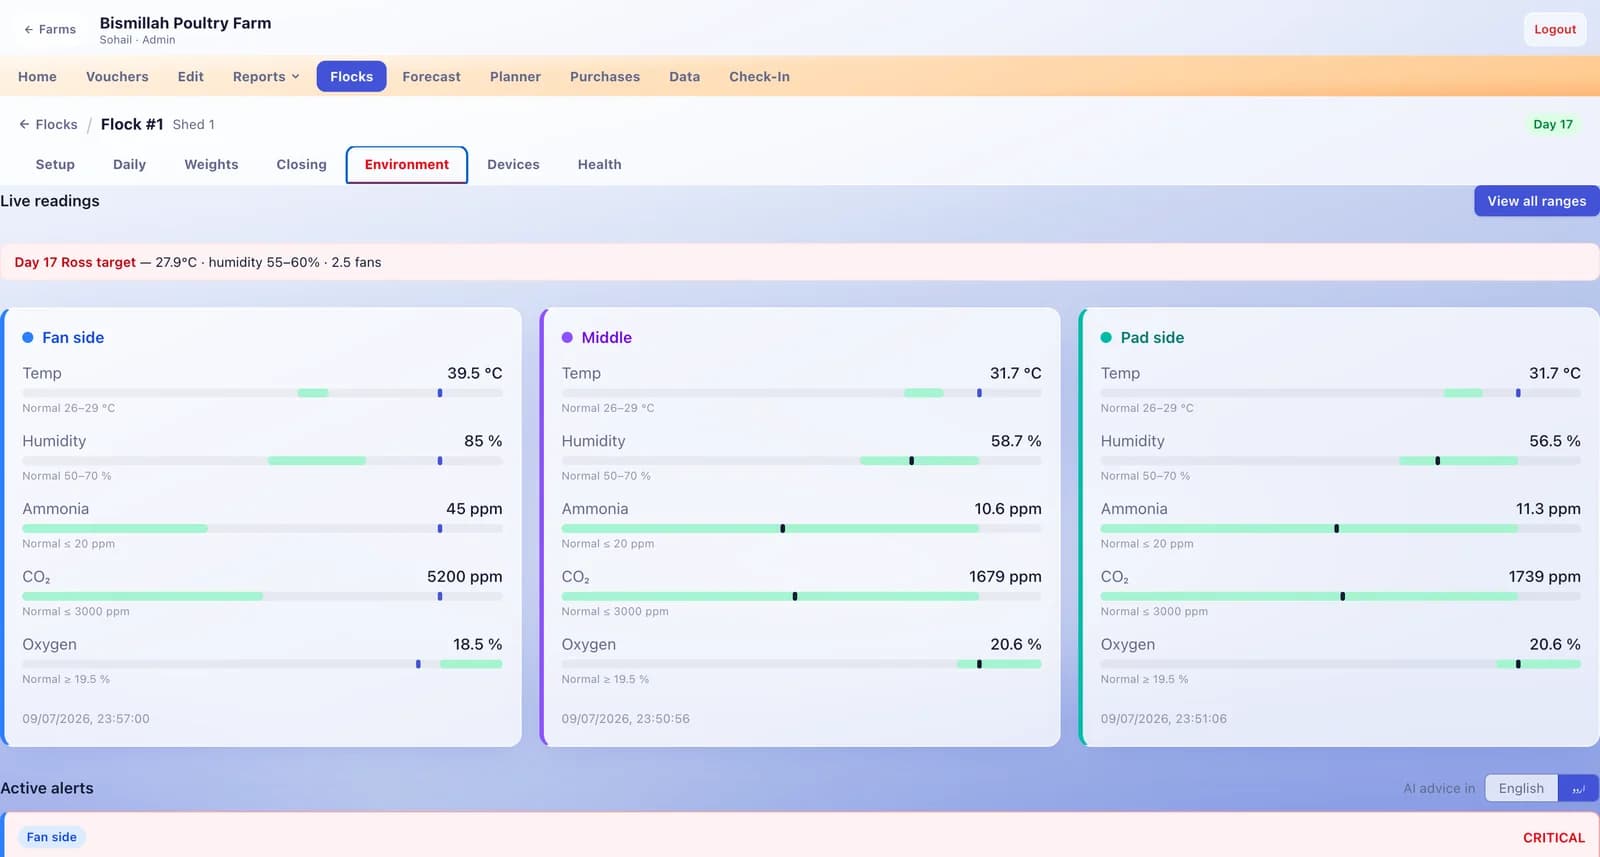Open the Vouchers page
The height and width of the screenshot is (857, 1600).
click(x=117, y=76)
